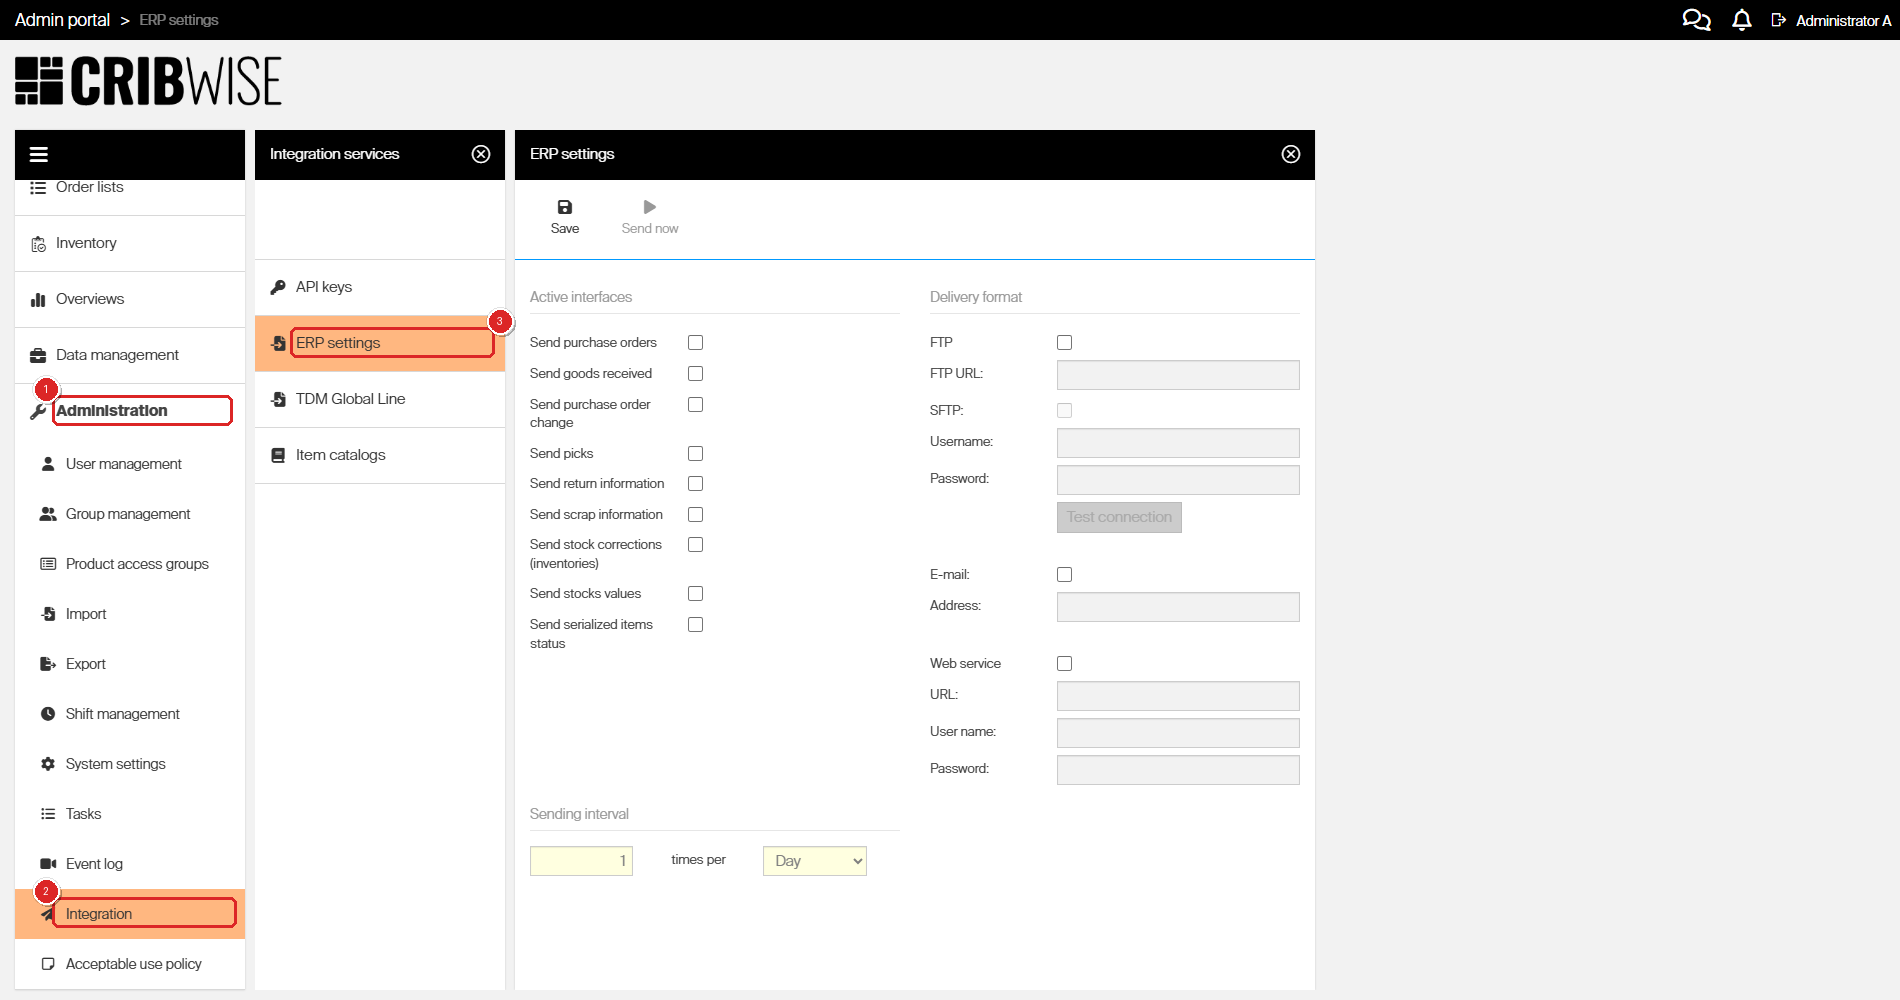Toggle Send serialized items status checkbox

(696, 625)
